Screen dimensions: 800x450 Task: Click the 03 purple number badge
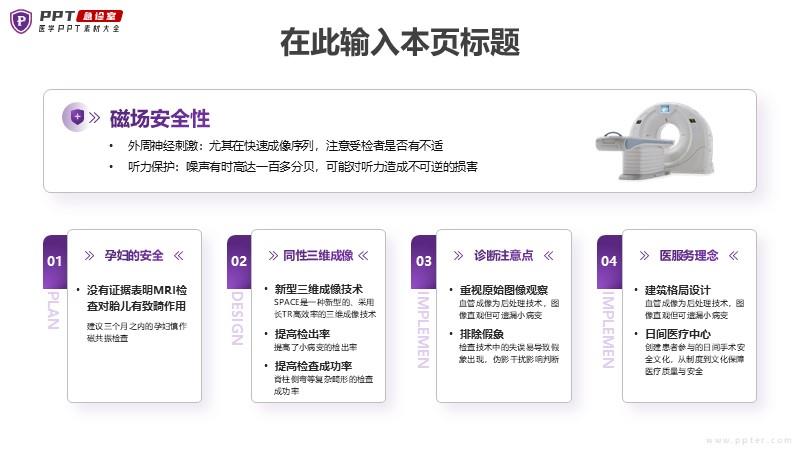(423, 261)
